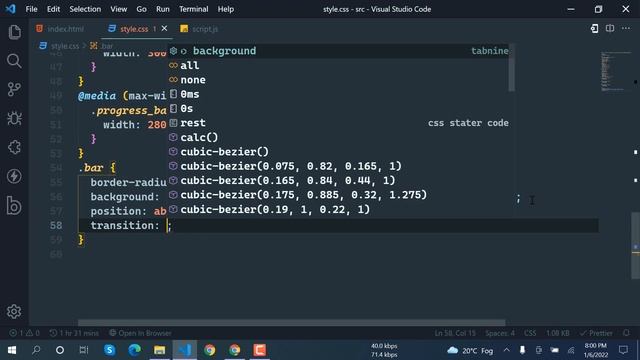
Task: Open the Help menu
Action: pyautogui.click(x=225, y=9)
